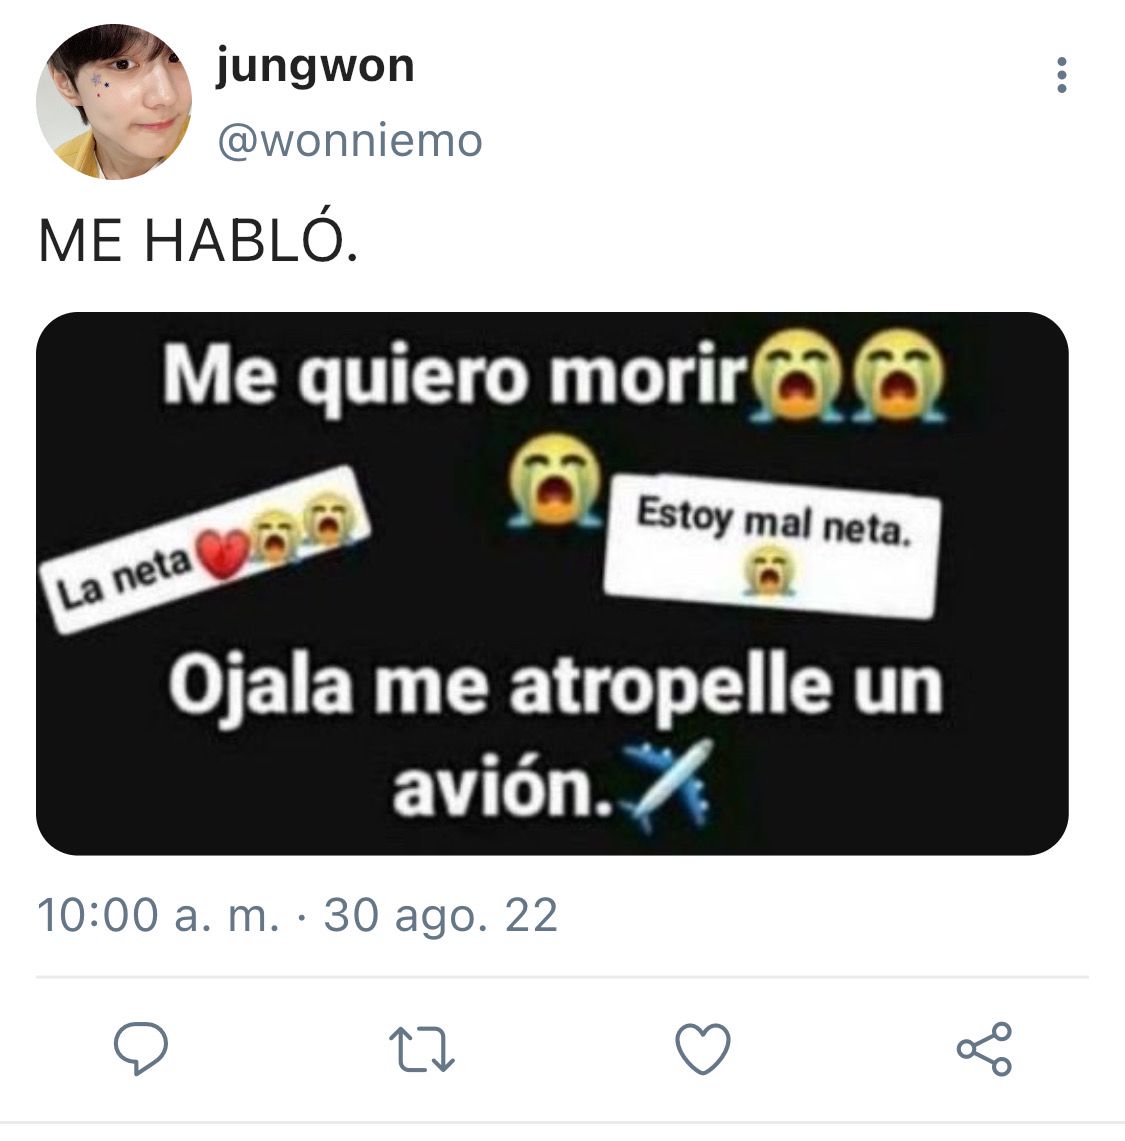Screen dimensions: 1125x1141
Task: Open the three-dot more options menu
Action: coord(1062,75)
